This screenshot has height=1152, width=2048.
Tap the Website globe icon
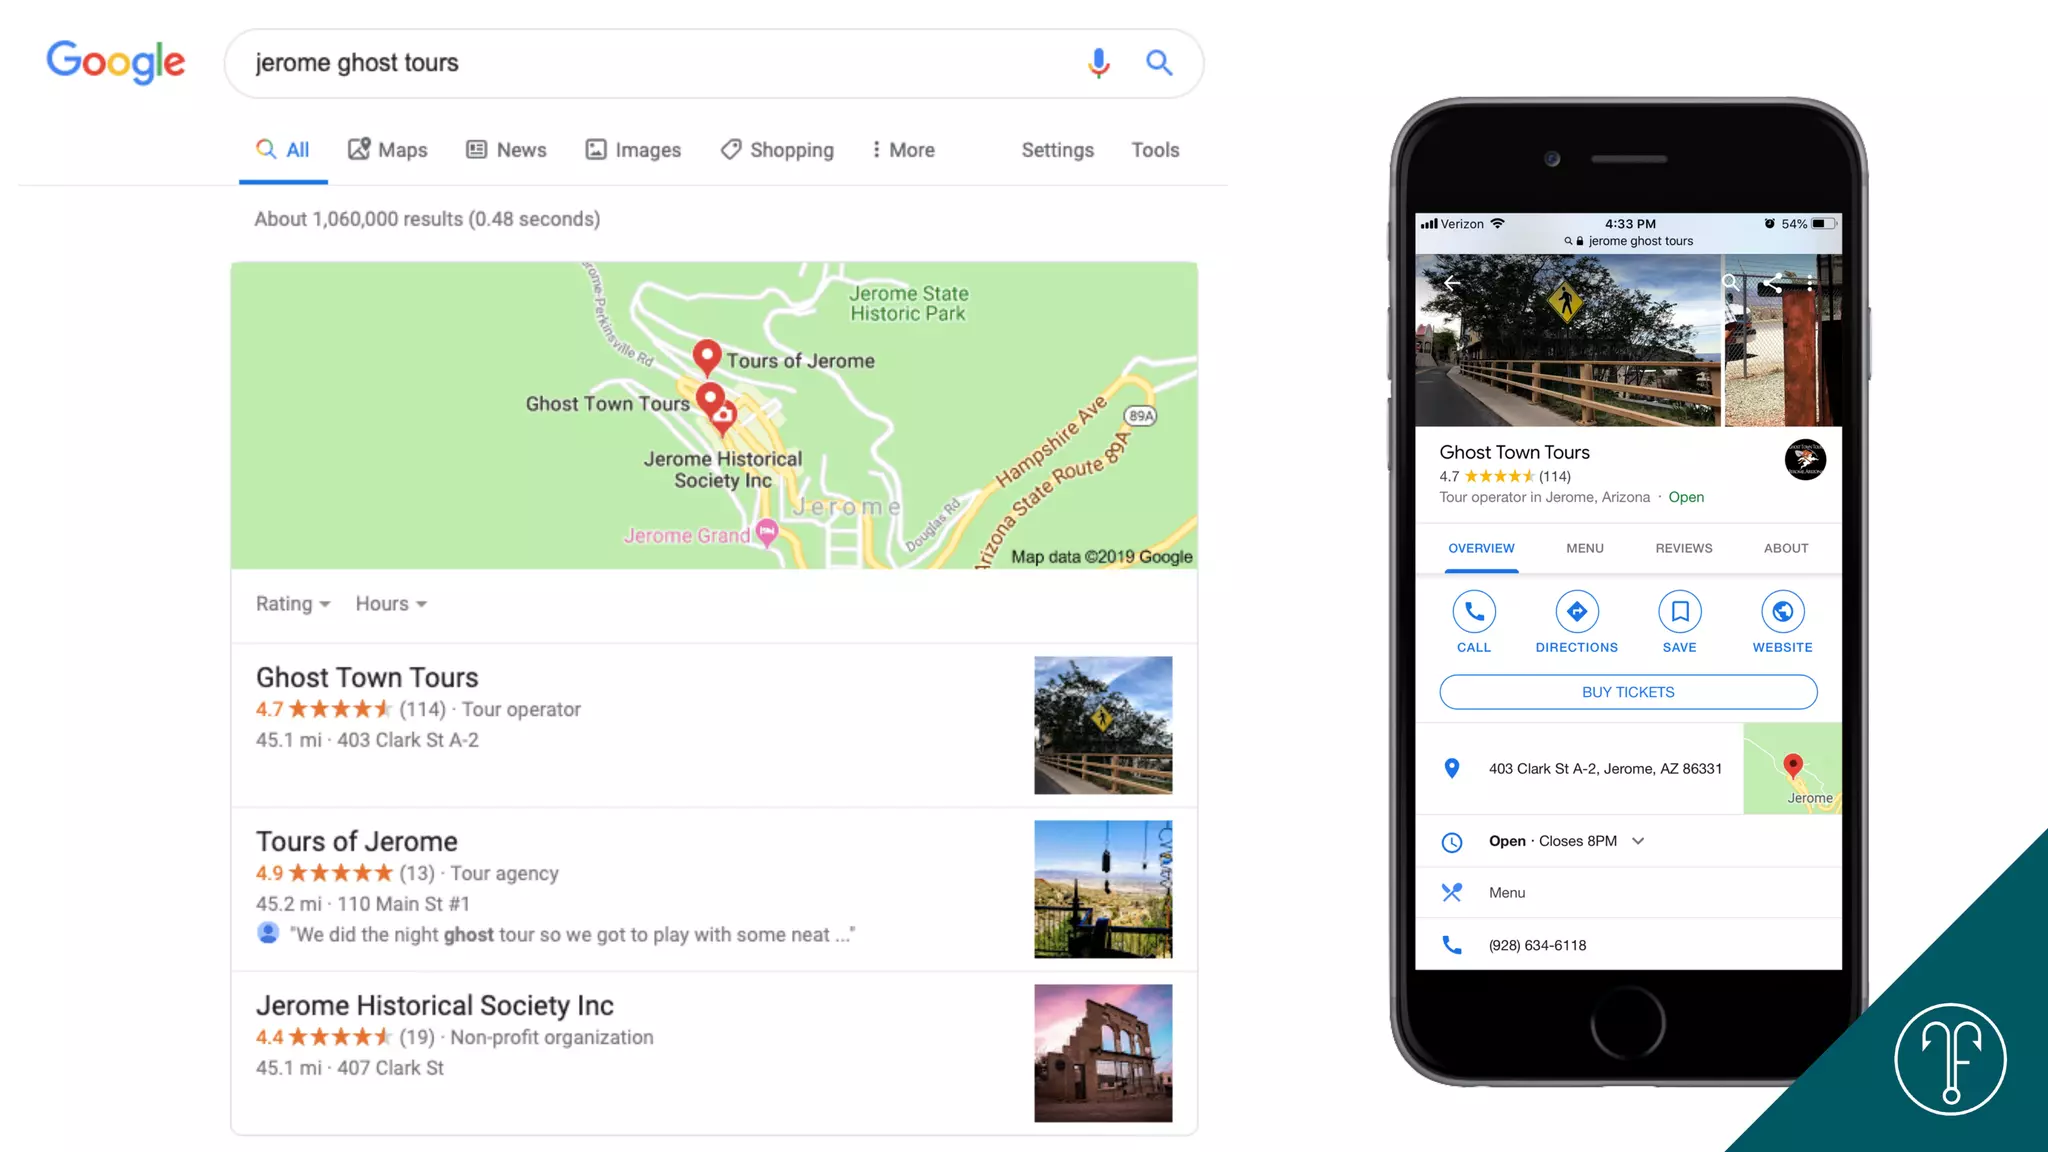coord(1782,612)
